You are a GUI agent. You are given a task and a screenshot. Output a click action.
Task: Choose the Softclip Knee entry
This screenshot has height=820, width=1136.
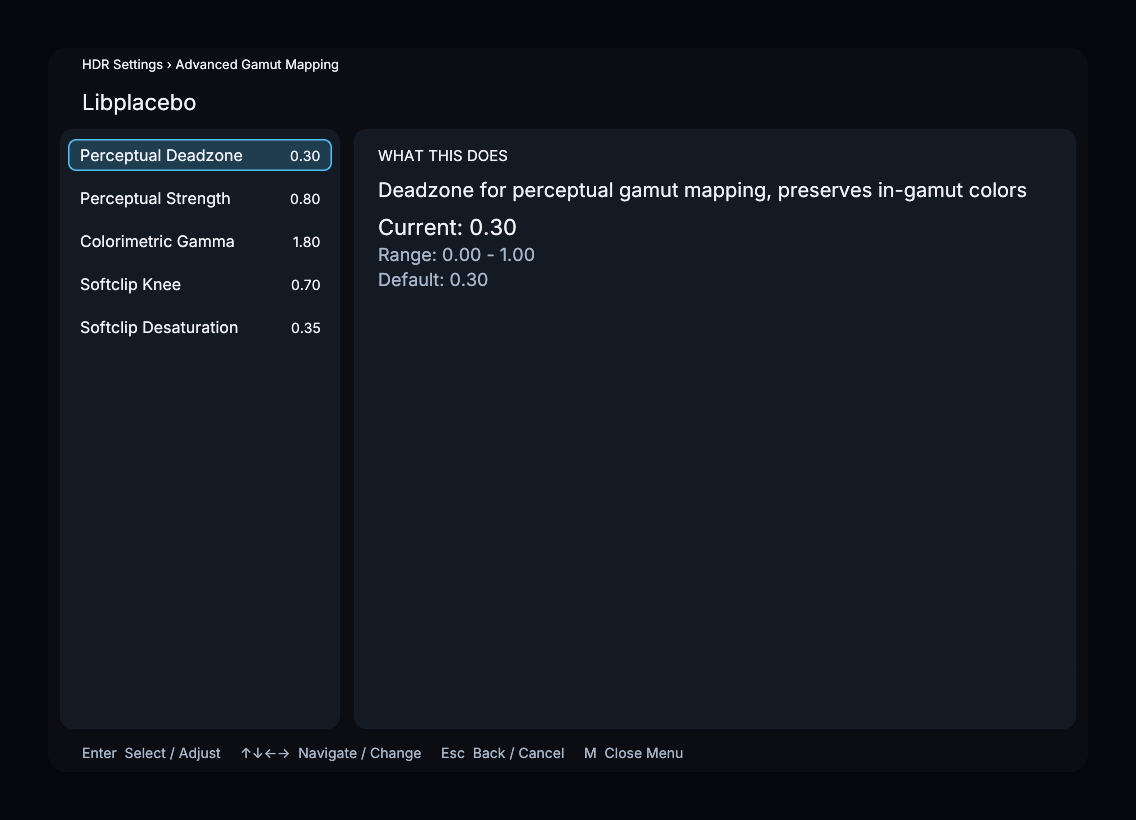(200, 285)
